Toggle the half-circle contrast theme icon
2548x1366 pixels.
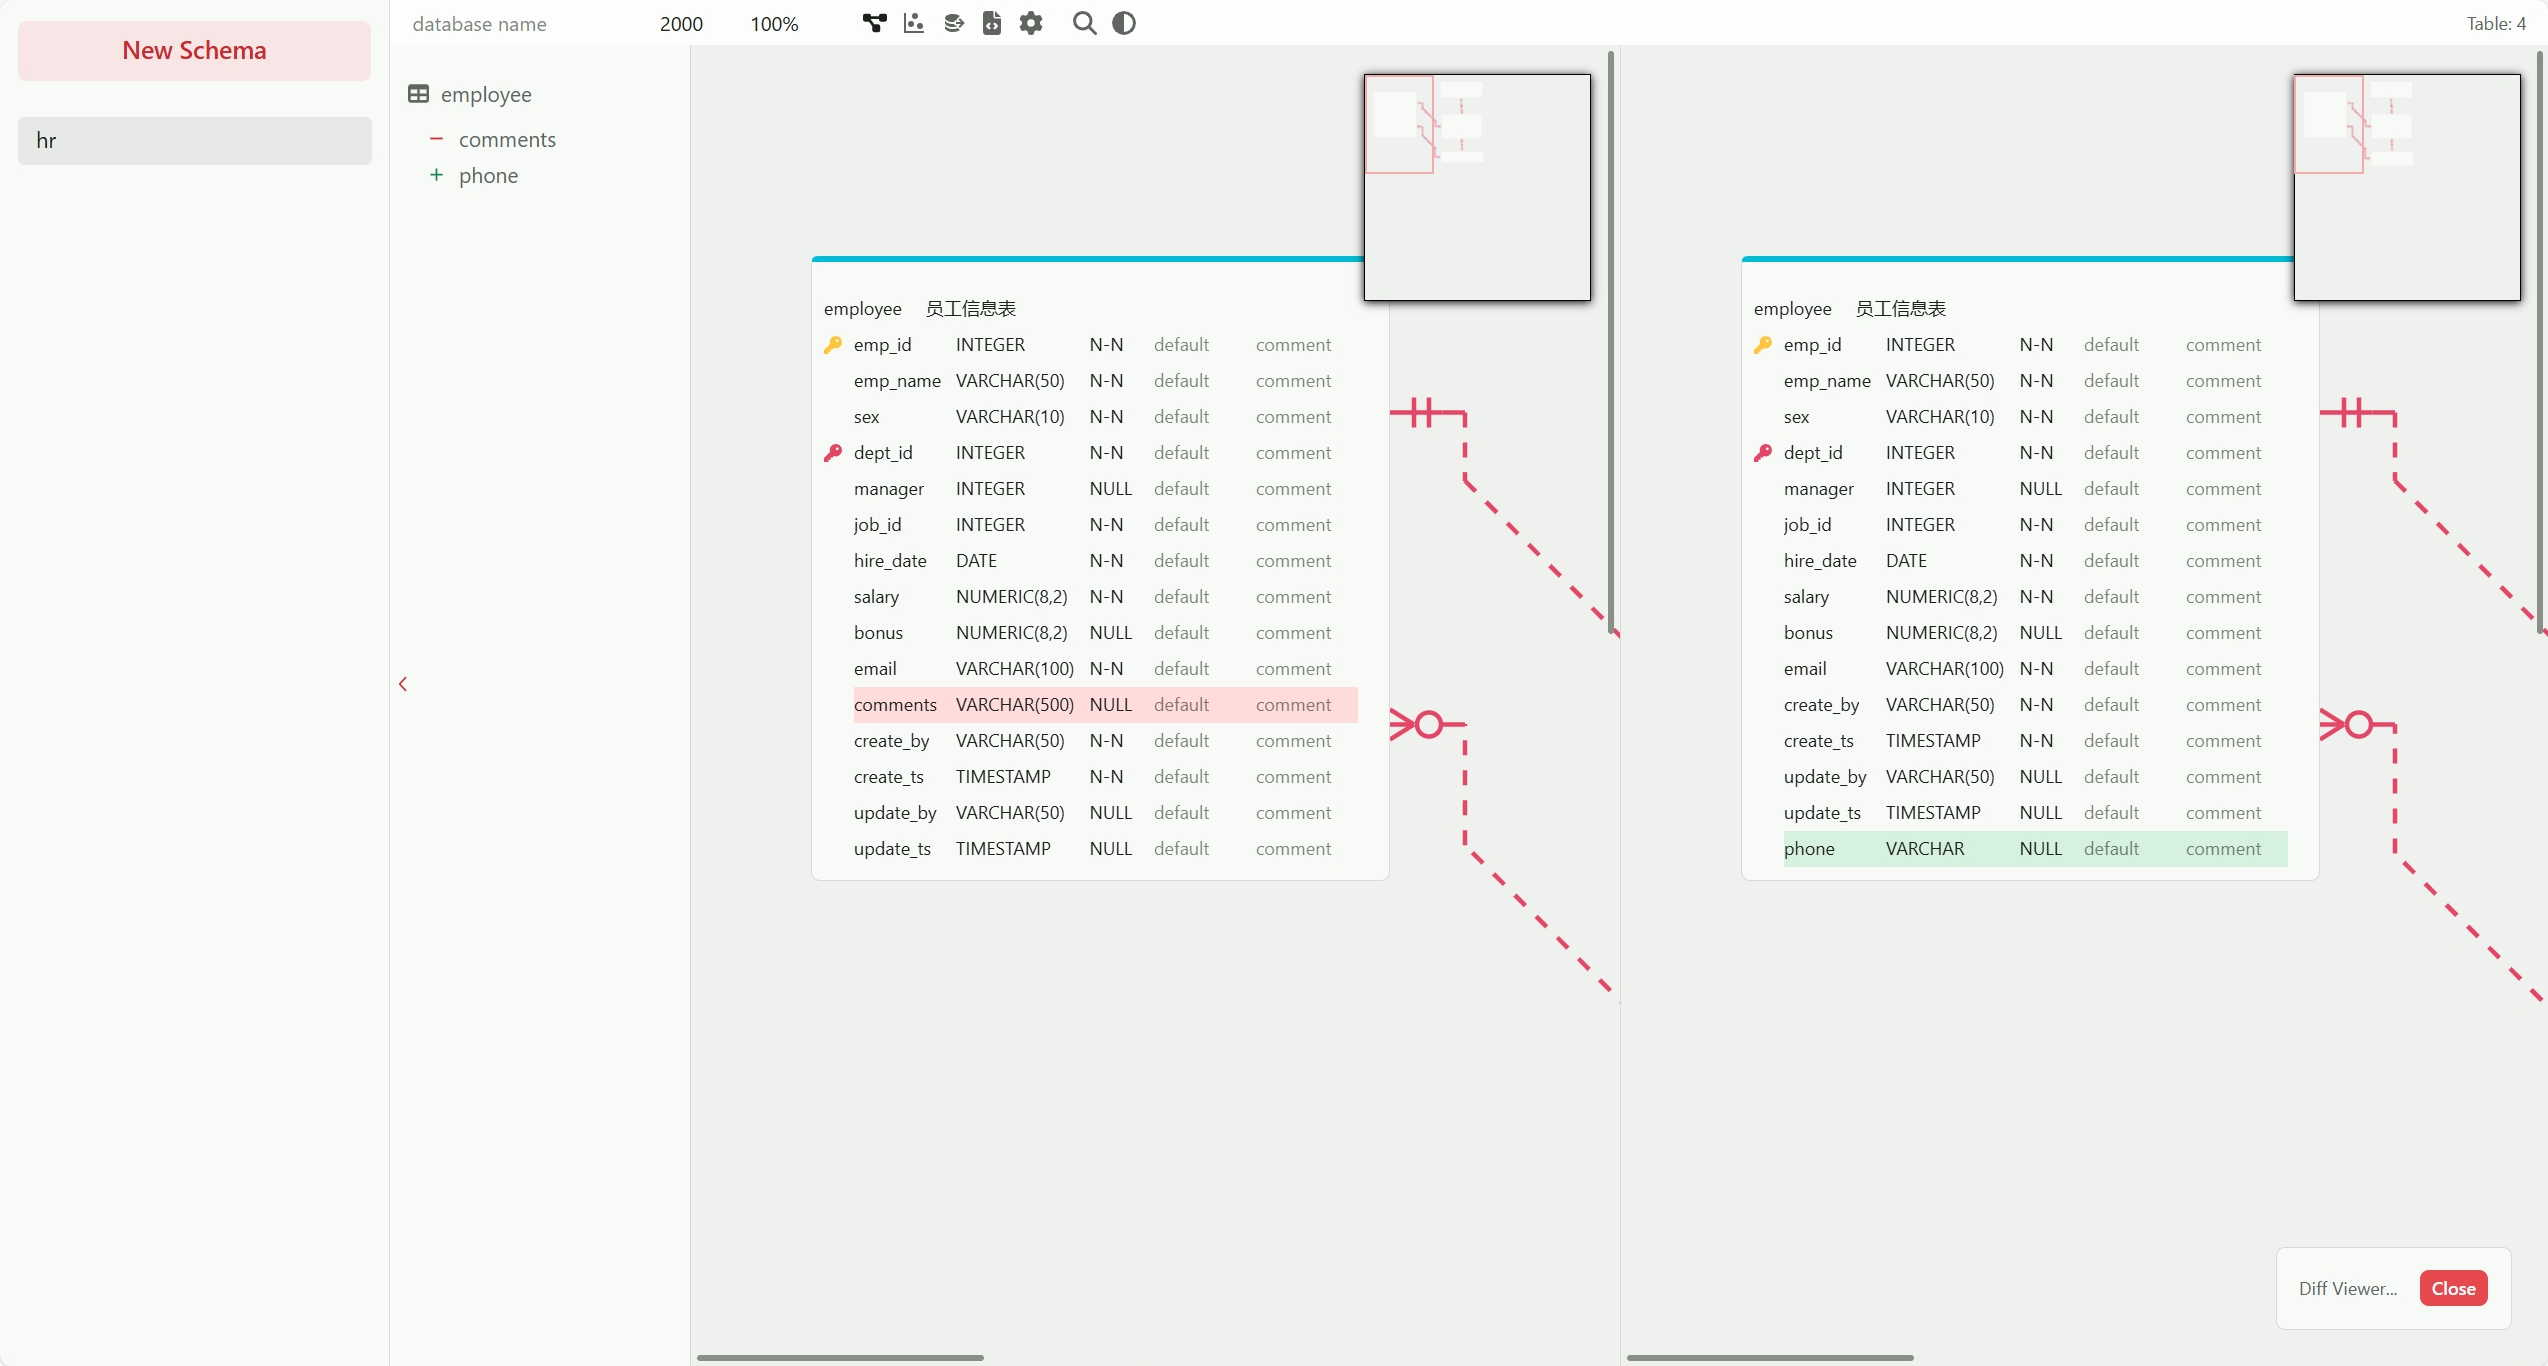1124,23
